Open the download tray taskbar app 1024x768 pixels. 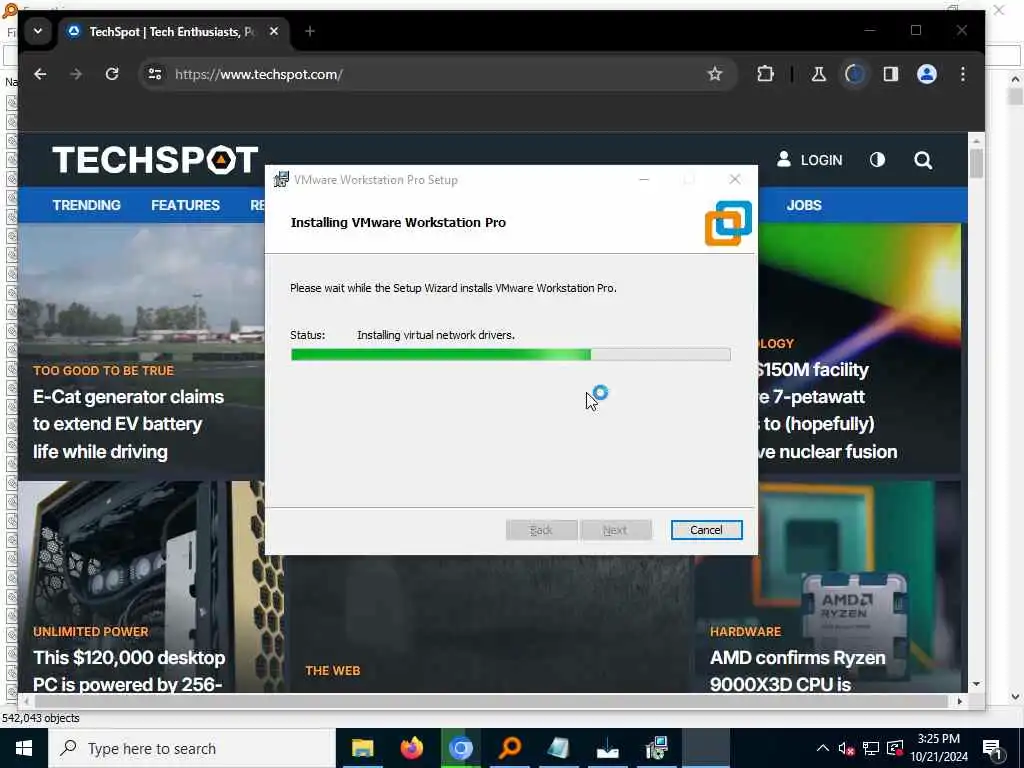coord(607,748)
